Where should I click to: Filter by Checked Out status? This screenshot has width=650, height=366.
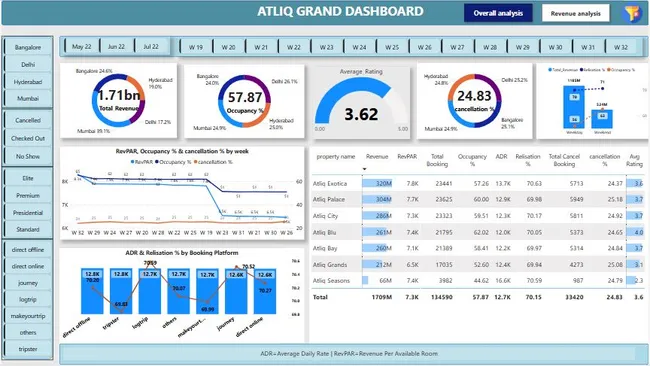tap(28, 138)
